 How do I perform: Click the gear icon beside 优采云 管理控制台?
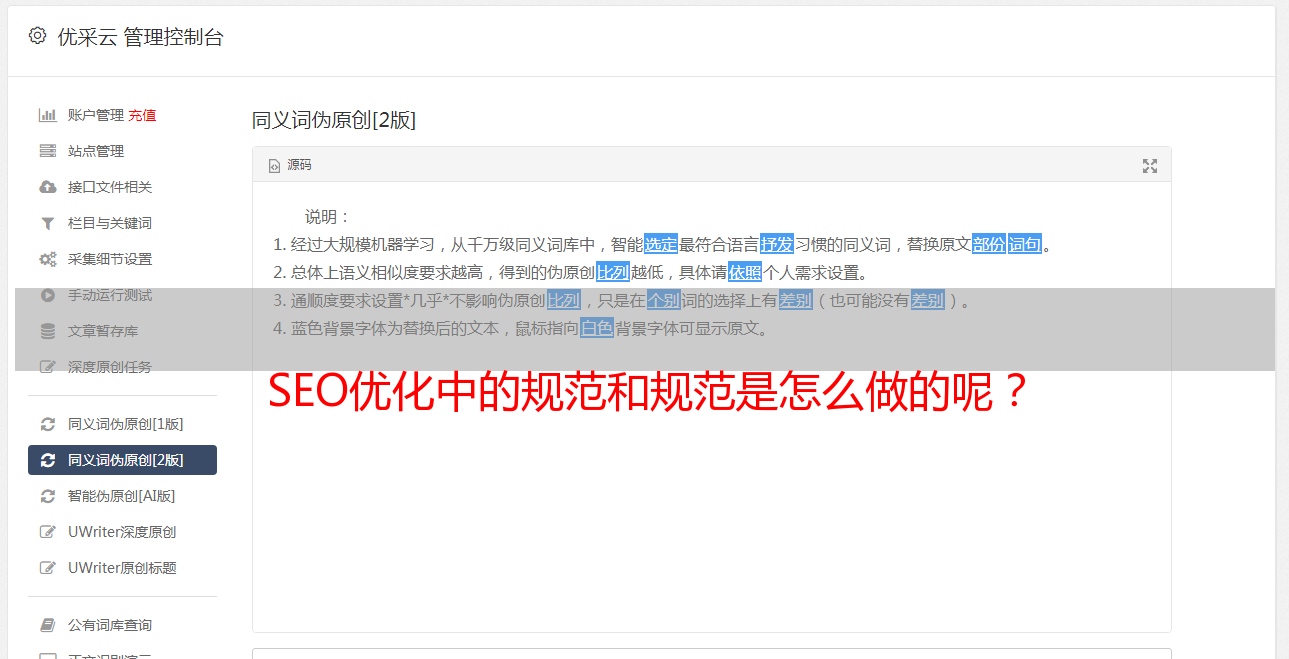tap(37, 36)
